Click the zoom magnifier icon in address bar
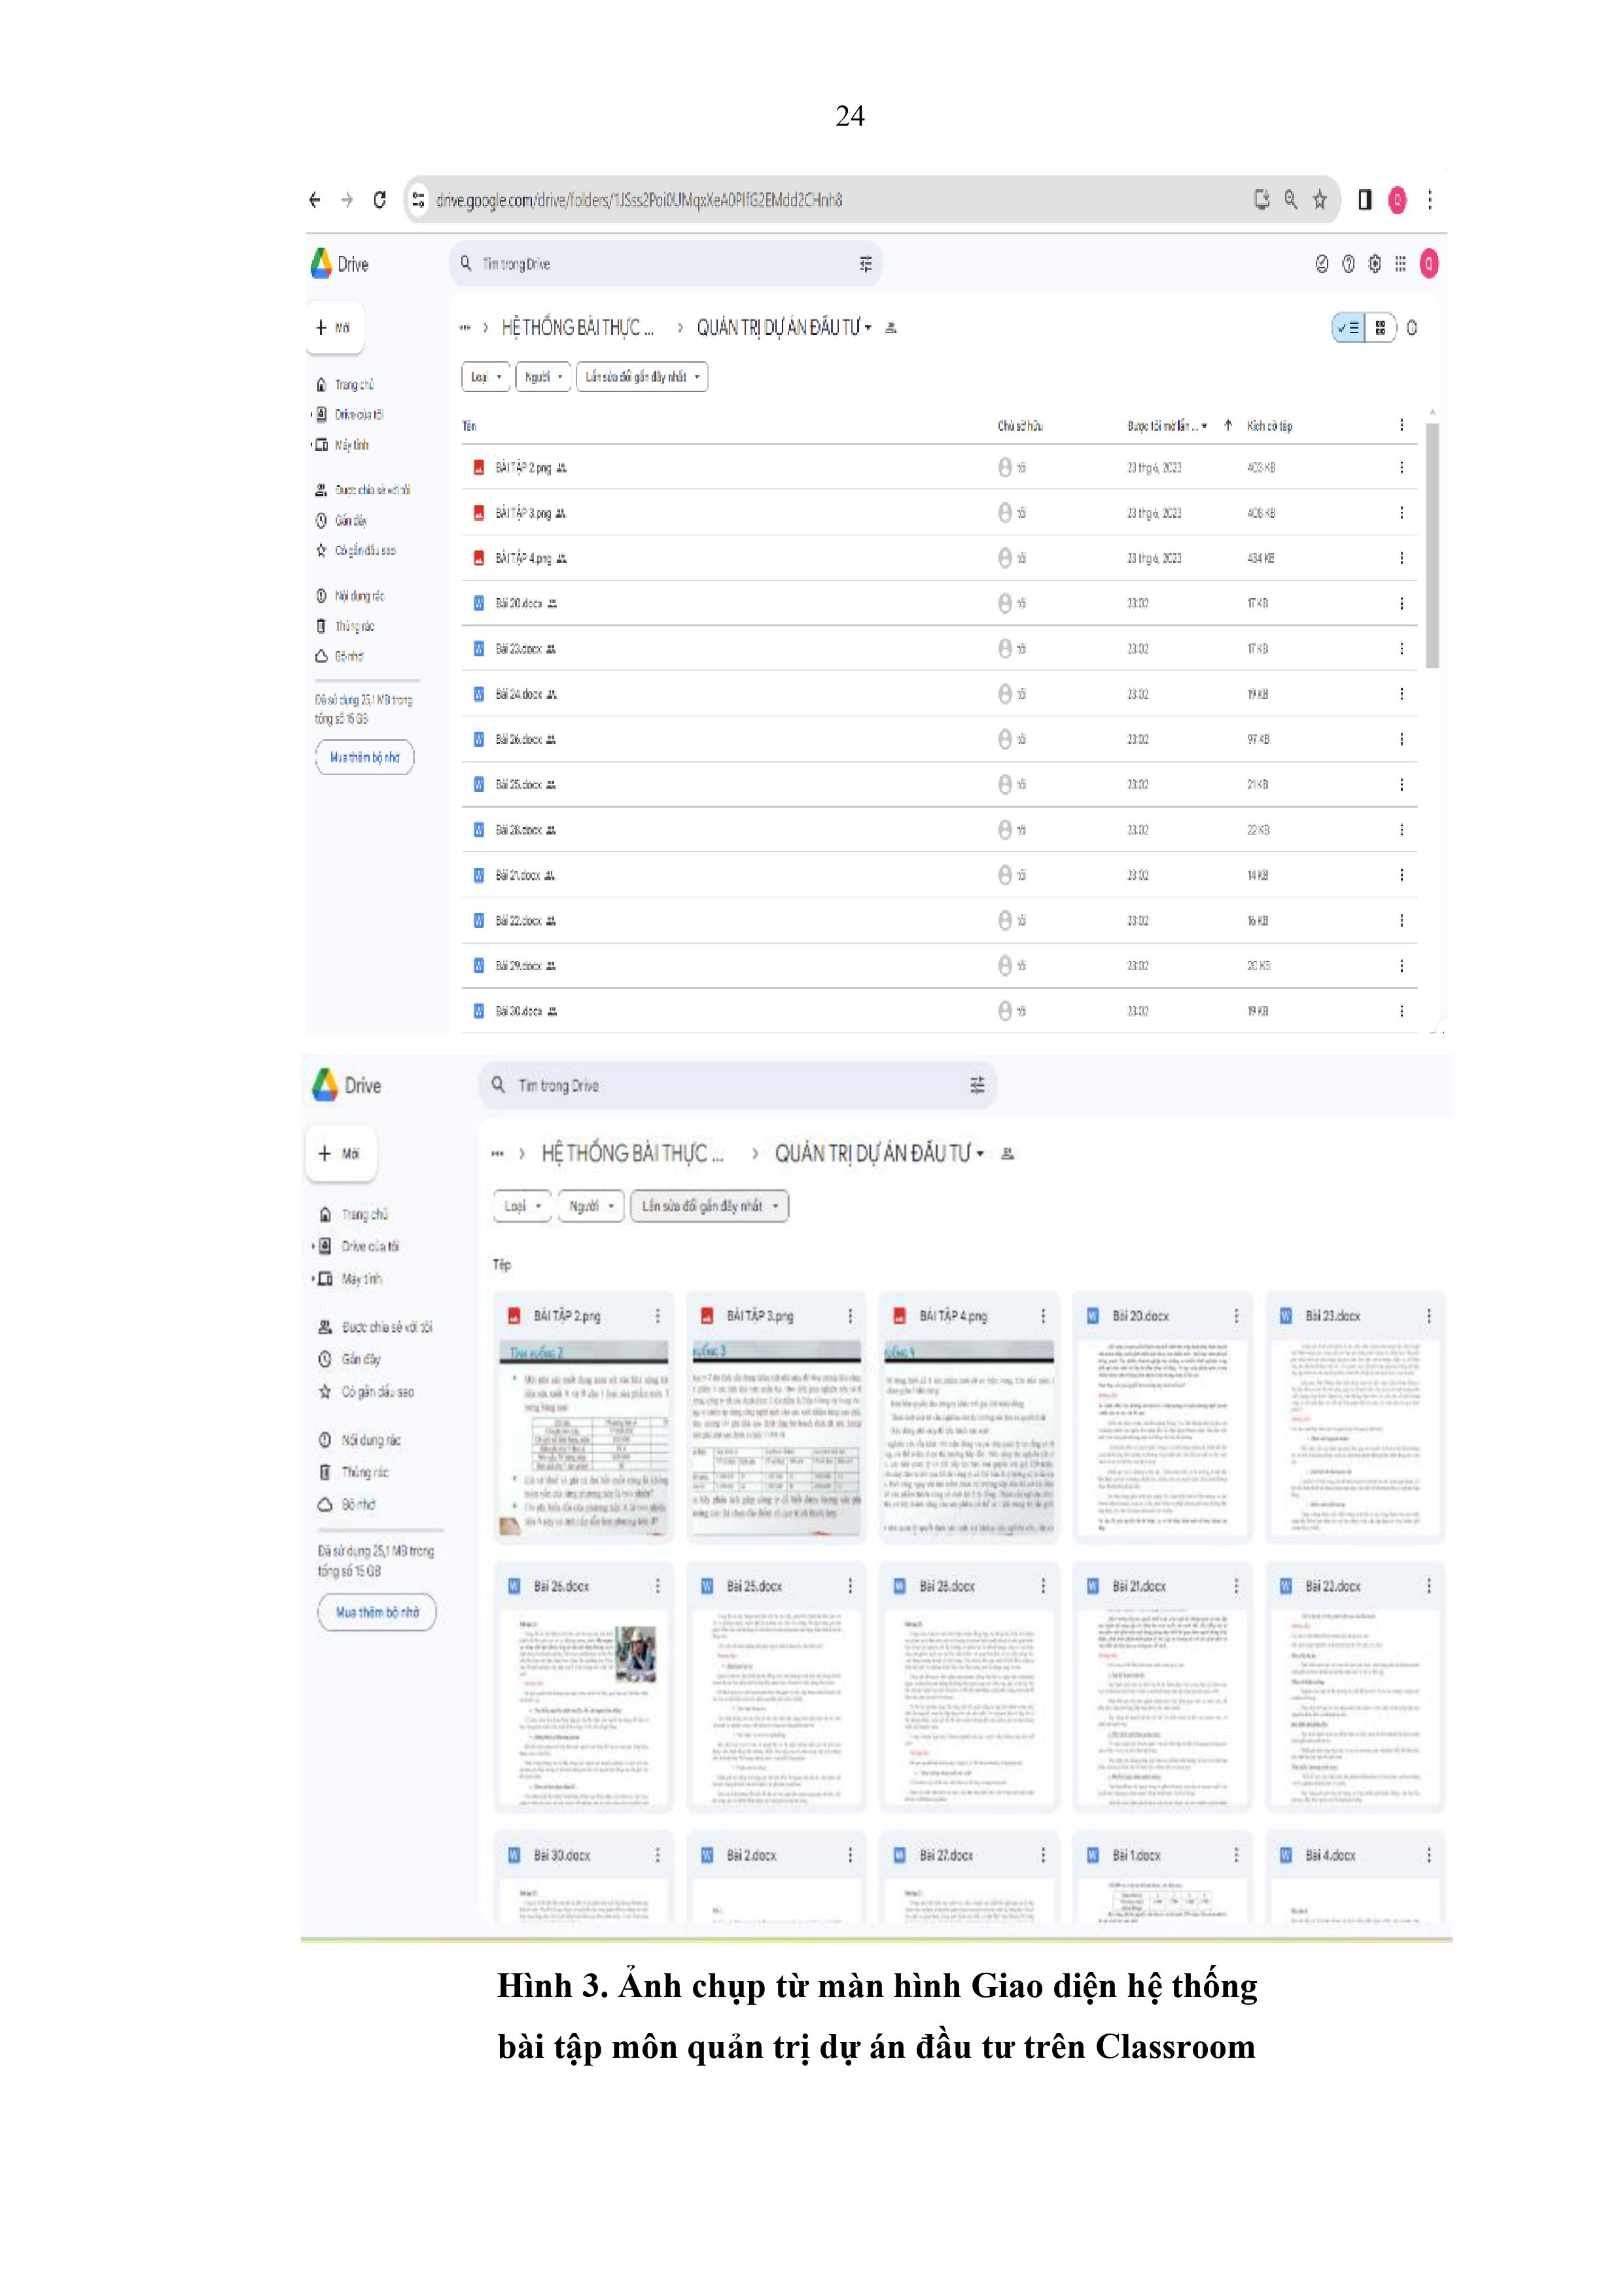Viewport: 1624px width, 2296px height. pyautogui.click(x=1291, y=200)
